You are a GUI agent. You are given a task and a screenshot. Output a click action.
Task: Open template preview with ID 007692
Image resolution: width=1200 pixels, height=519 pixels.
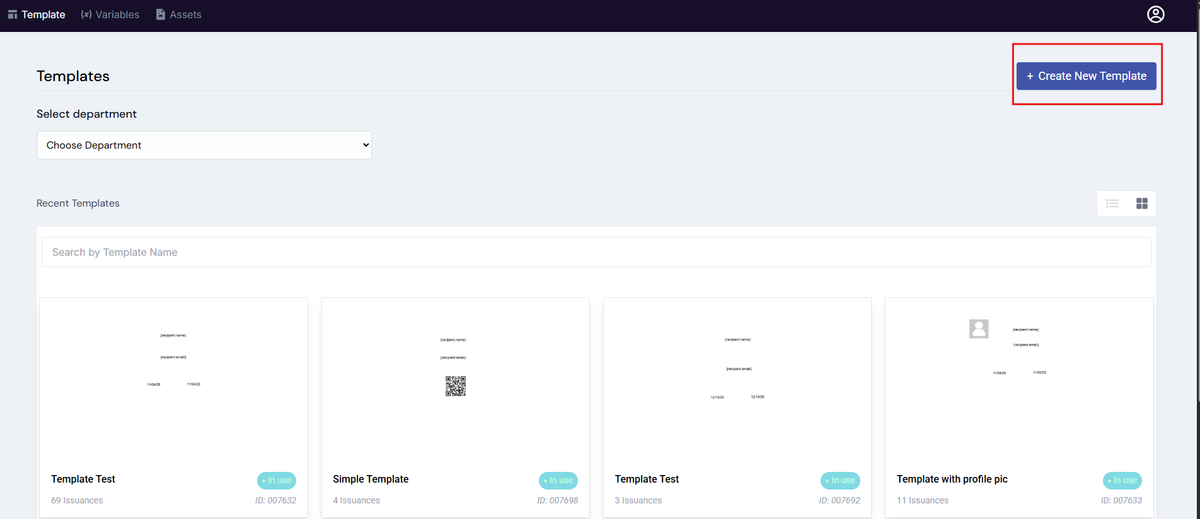coord(737,380)
